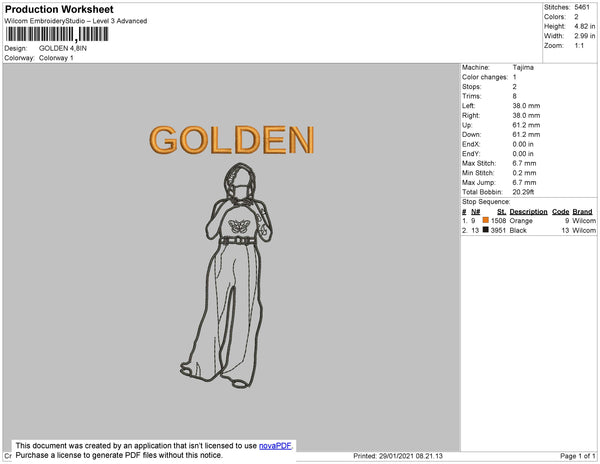Click the "Color changes:" label
Viewport: 600px width, 464px height.
(485, 77)
